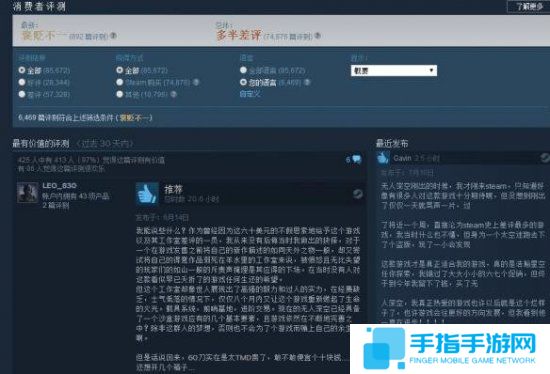The image size is (550, 374).
Task: Click the 最有价值的评测 section heading
Action: point(41,143)
